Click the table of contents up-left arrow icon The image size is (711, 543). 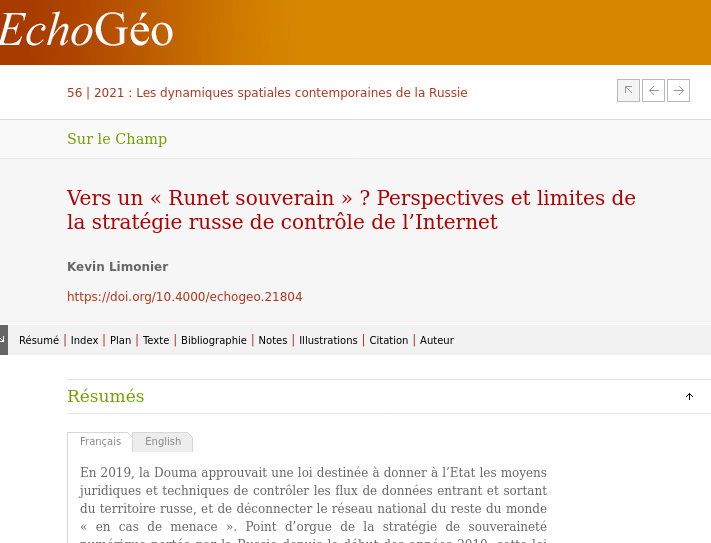point(628,91)
